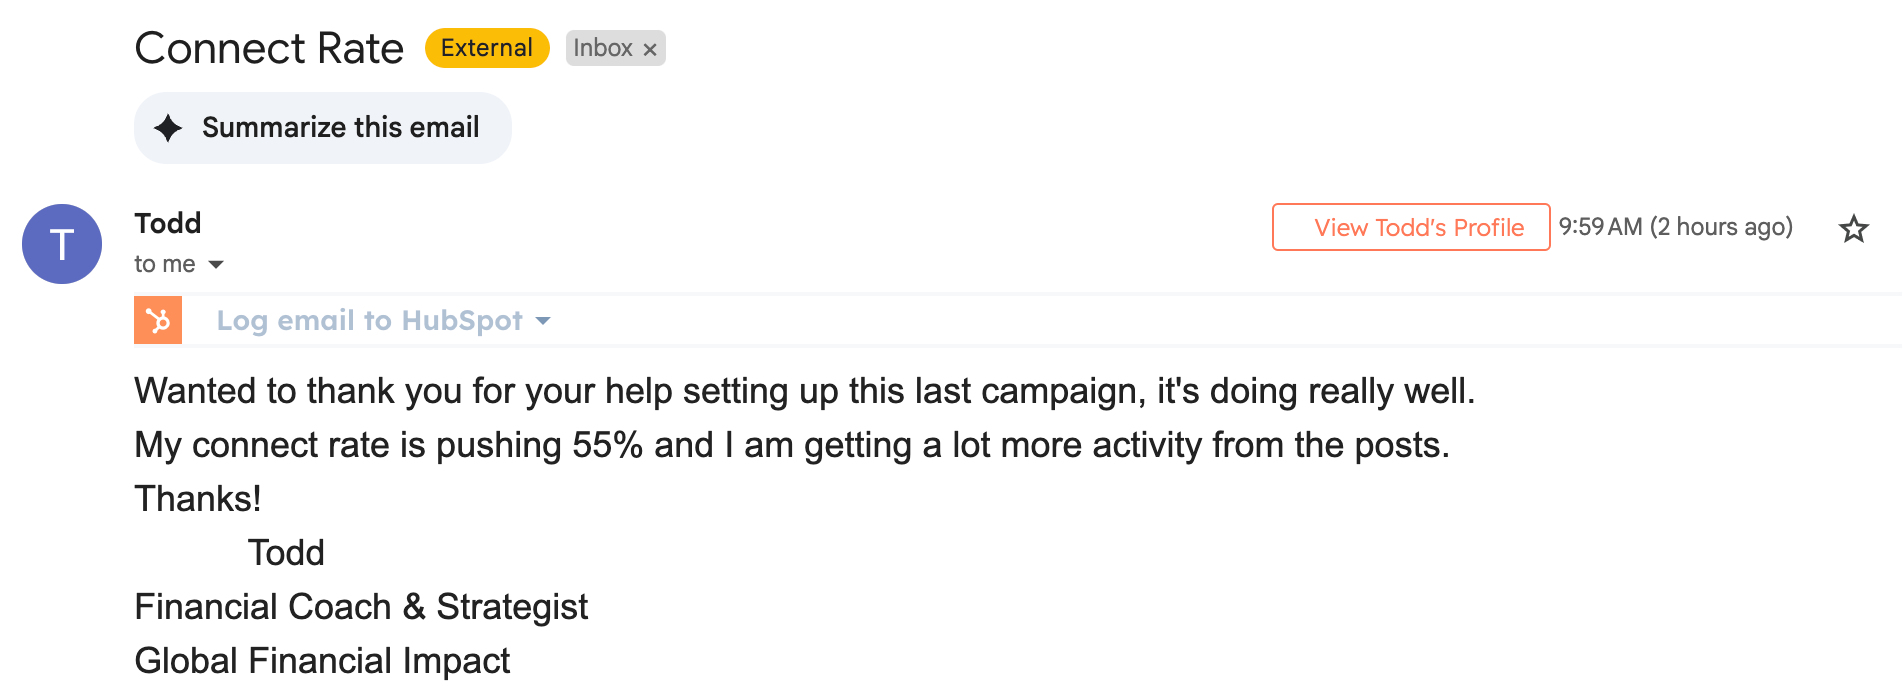
Task: Click the orange HubSpot sprocket icon
Action: (x=158, y=320)
